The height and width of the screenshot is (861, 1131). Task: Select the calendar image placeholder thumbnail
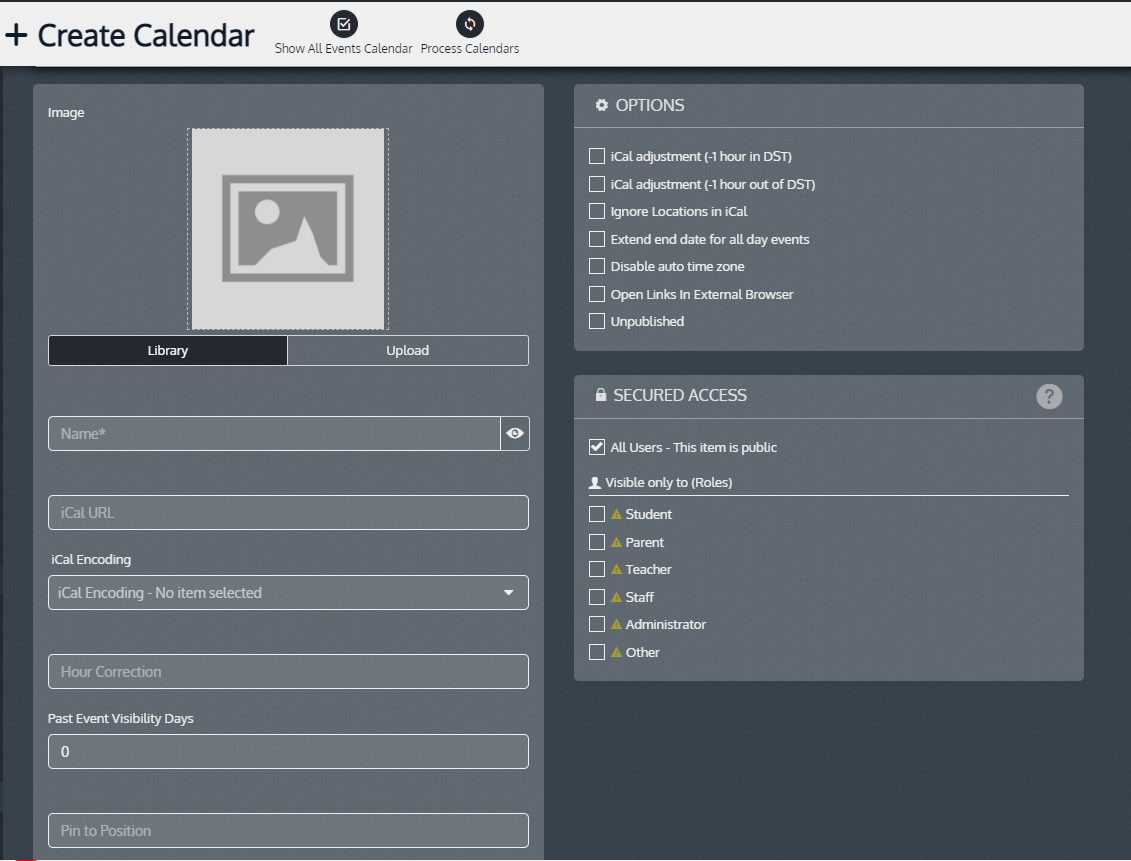(287, 228)
